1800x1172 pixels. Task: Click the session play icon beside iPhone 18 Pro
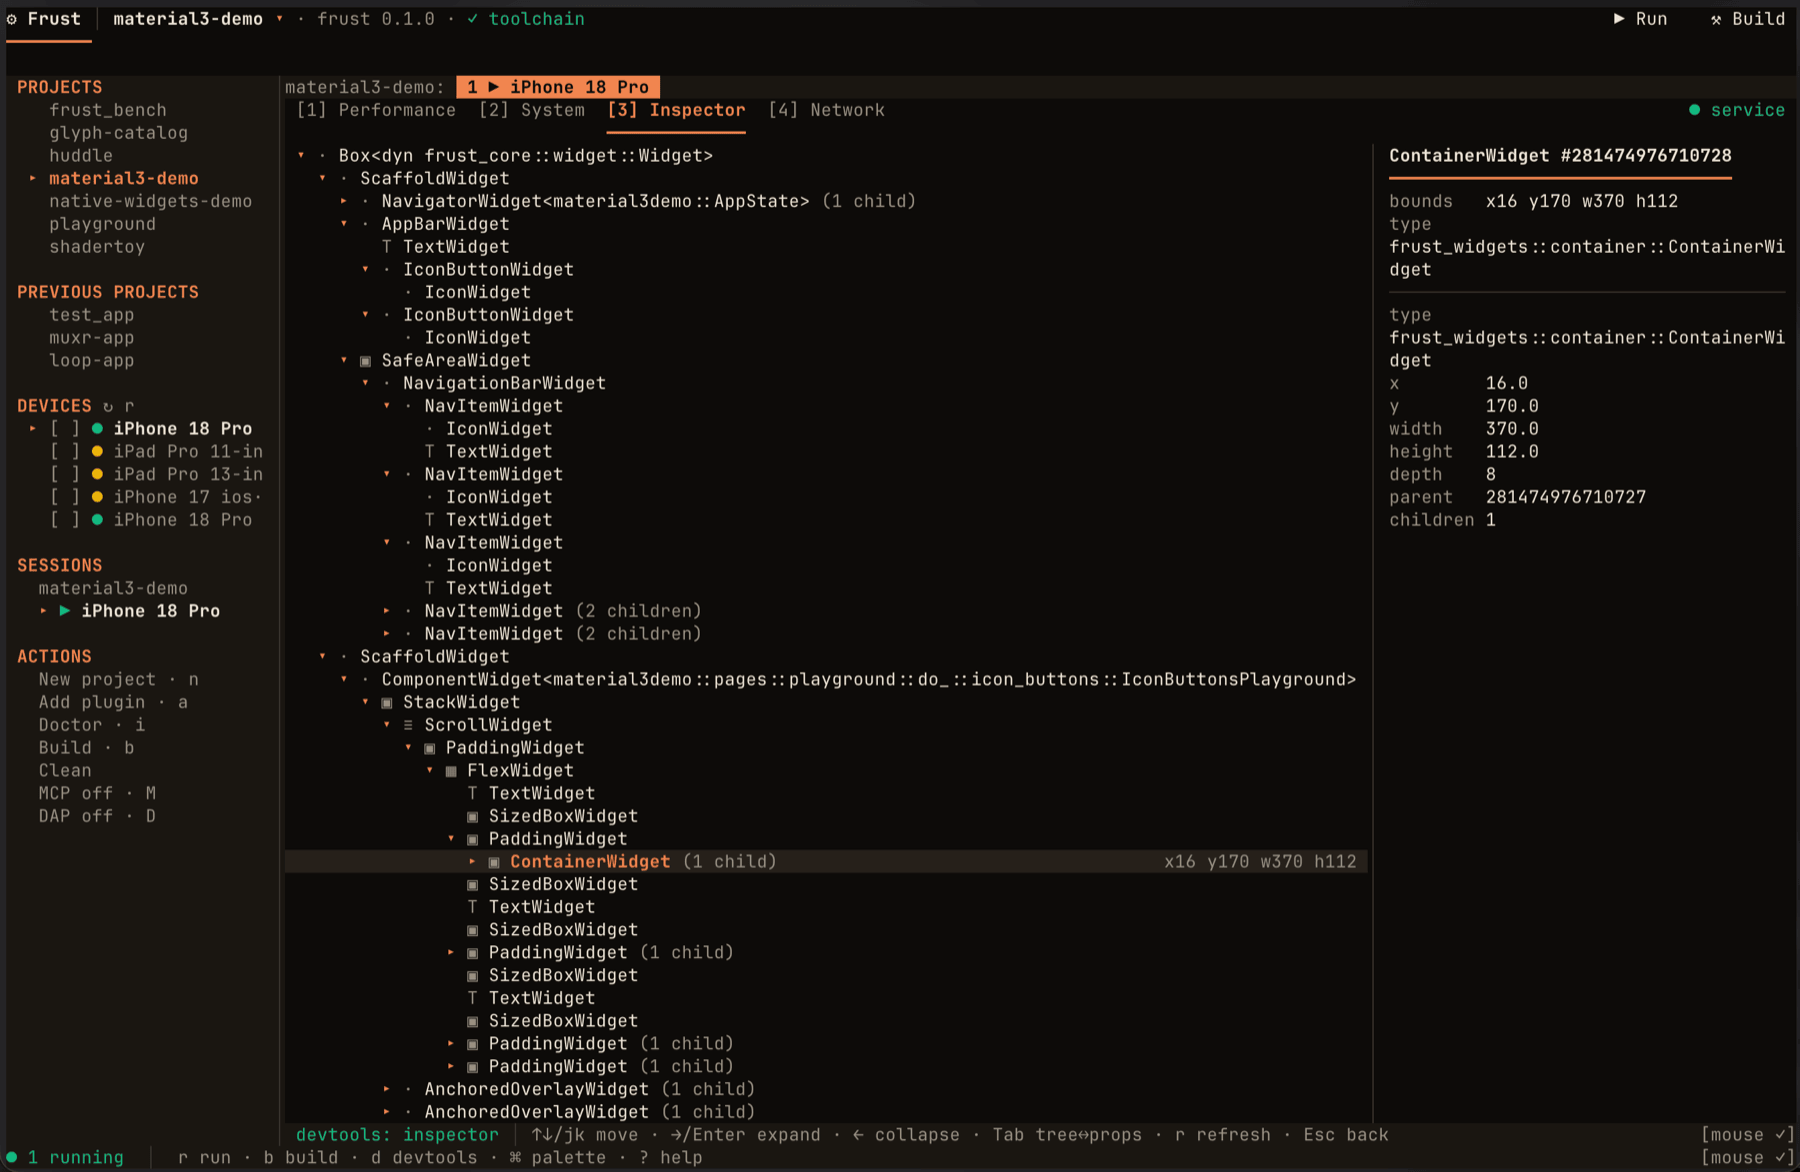65,611
